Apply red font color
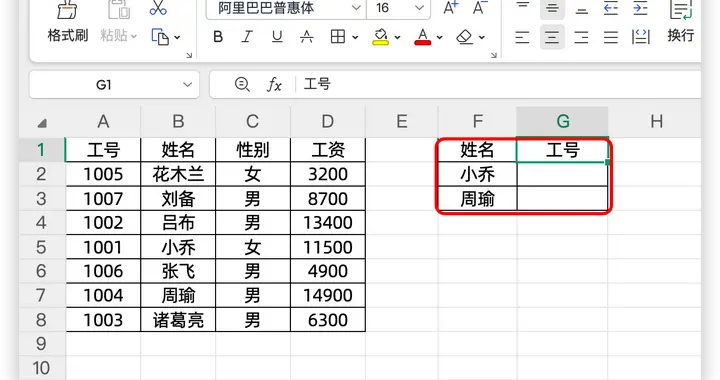This screenshot has width=720, height=380. click(x=422, y=37)
